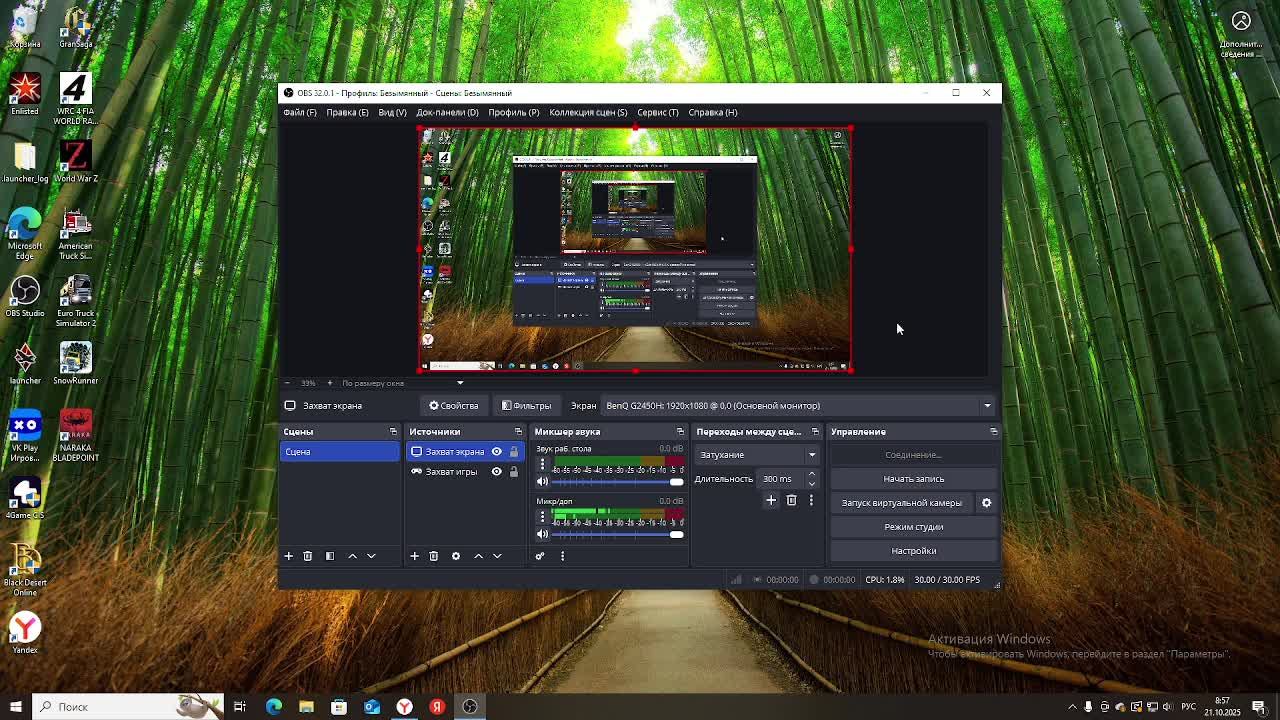Open audio mixer menu (three dots at bottom)
Viewport: 1280px width, 720px height.
[562, 556]
